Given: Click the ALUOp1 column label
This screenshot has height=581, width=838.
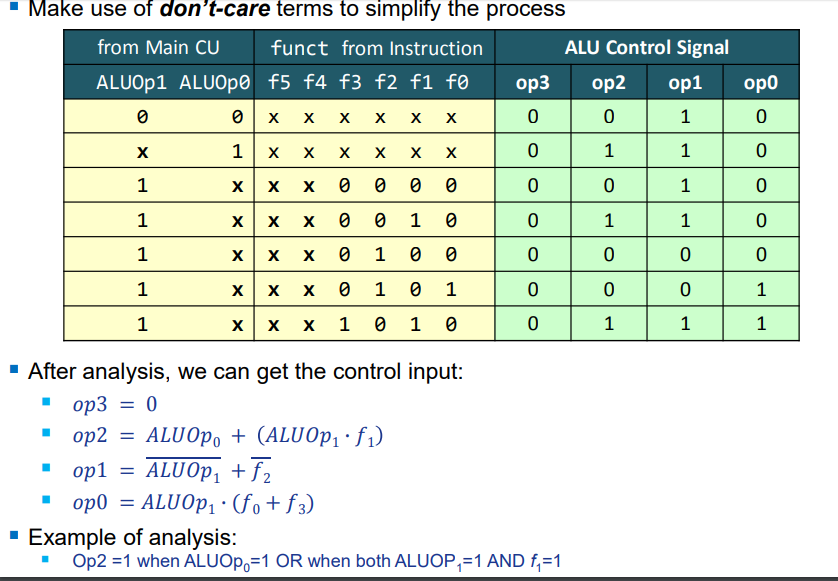Looking at the screenshot, I should pos(132,82).
